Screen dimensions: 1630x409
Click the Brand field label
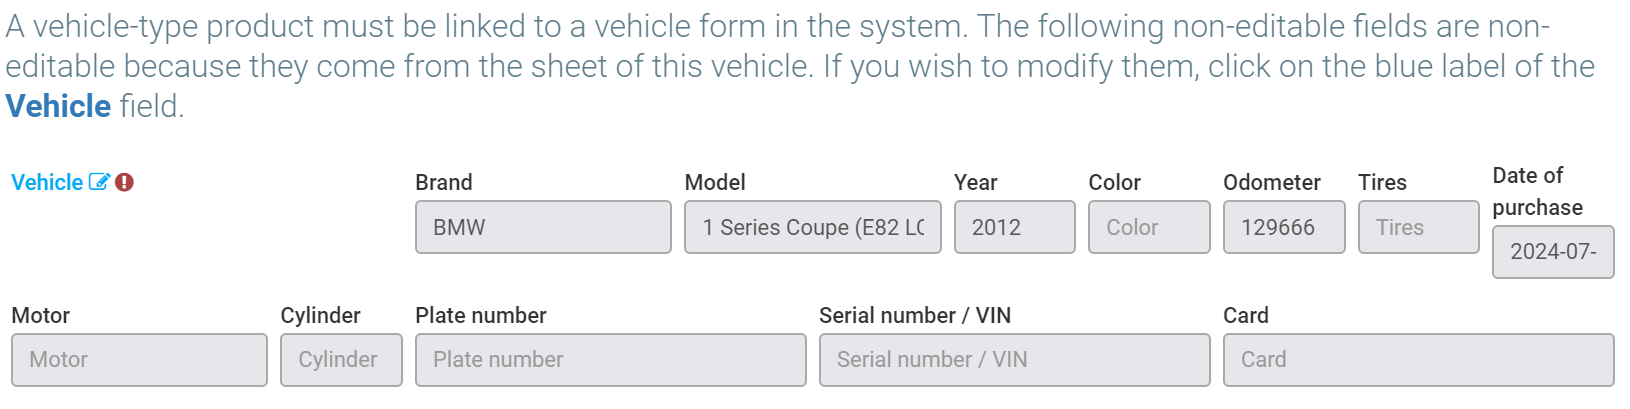pyautogui.click(x=444, y=182)
